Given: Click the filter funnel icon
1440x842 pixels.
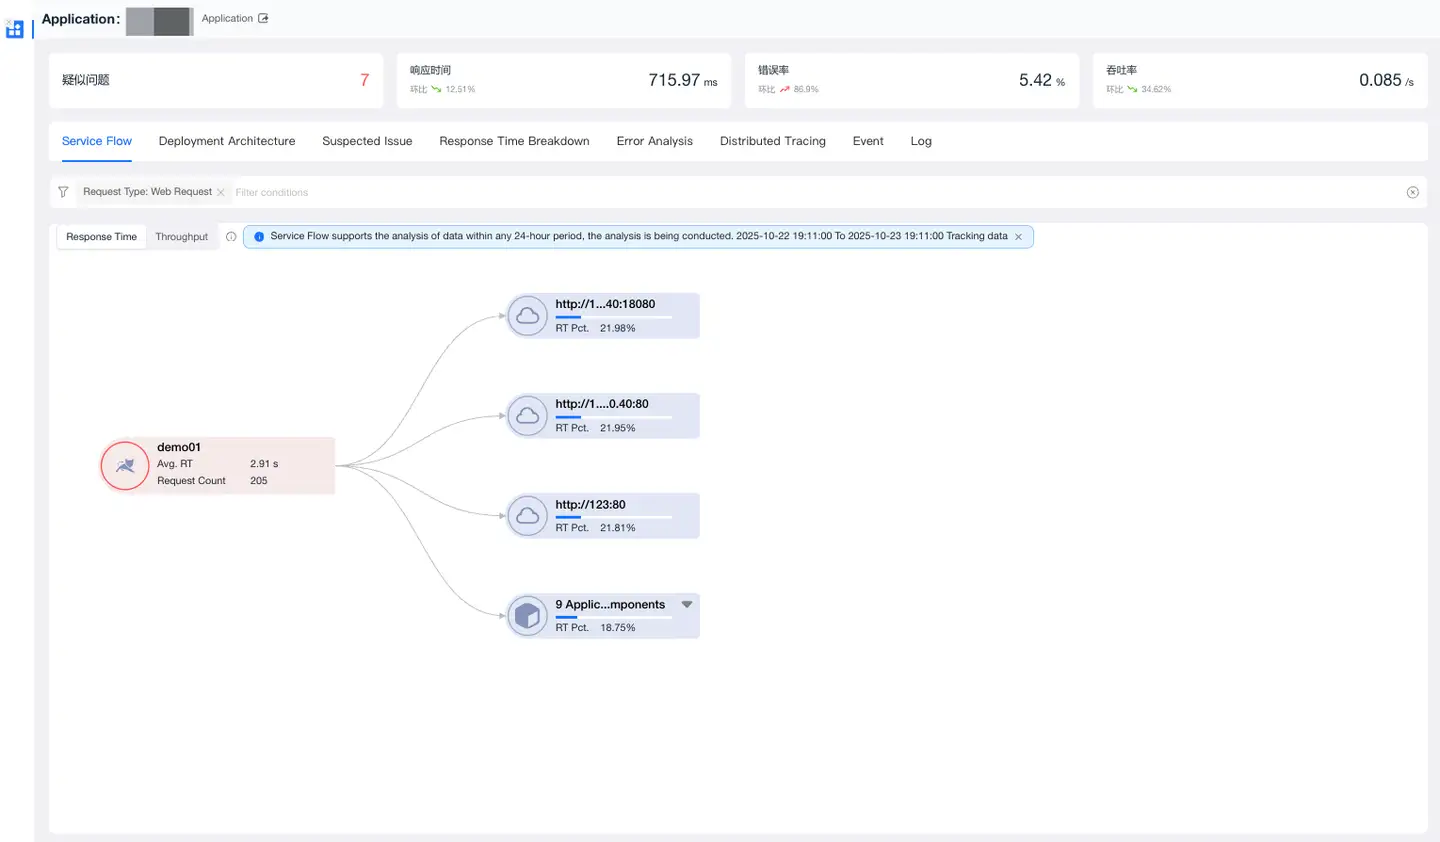Looking at the screenshot, I should (x=63, y=192).
